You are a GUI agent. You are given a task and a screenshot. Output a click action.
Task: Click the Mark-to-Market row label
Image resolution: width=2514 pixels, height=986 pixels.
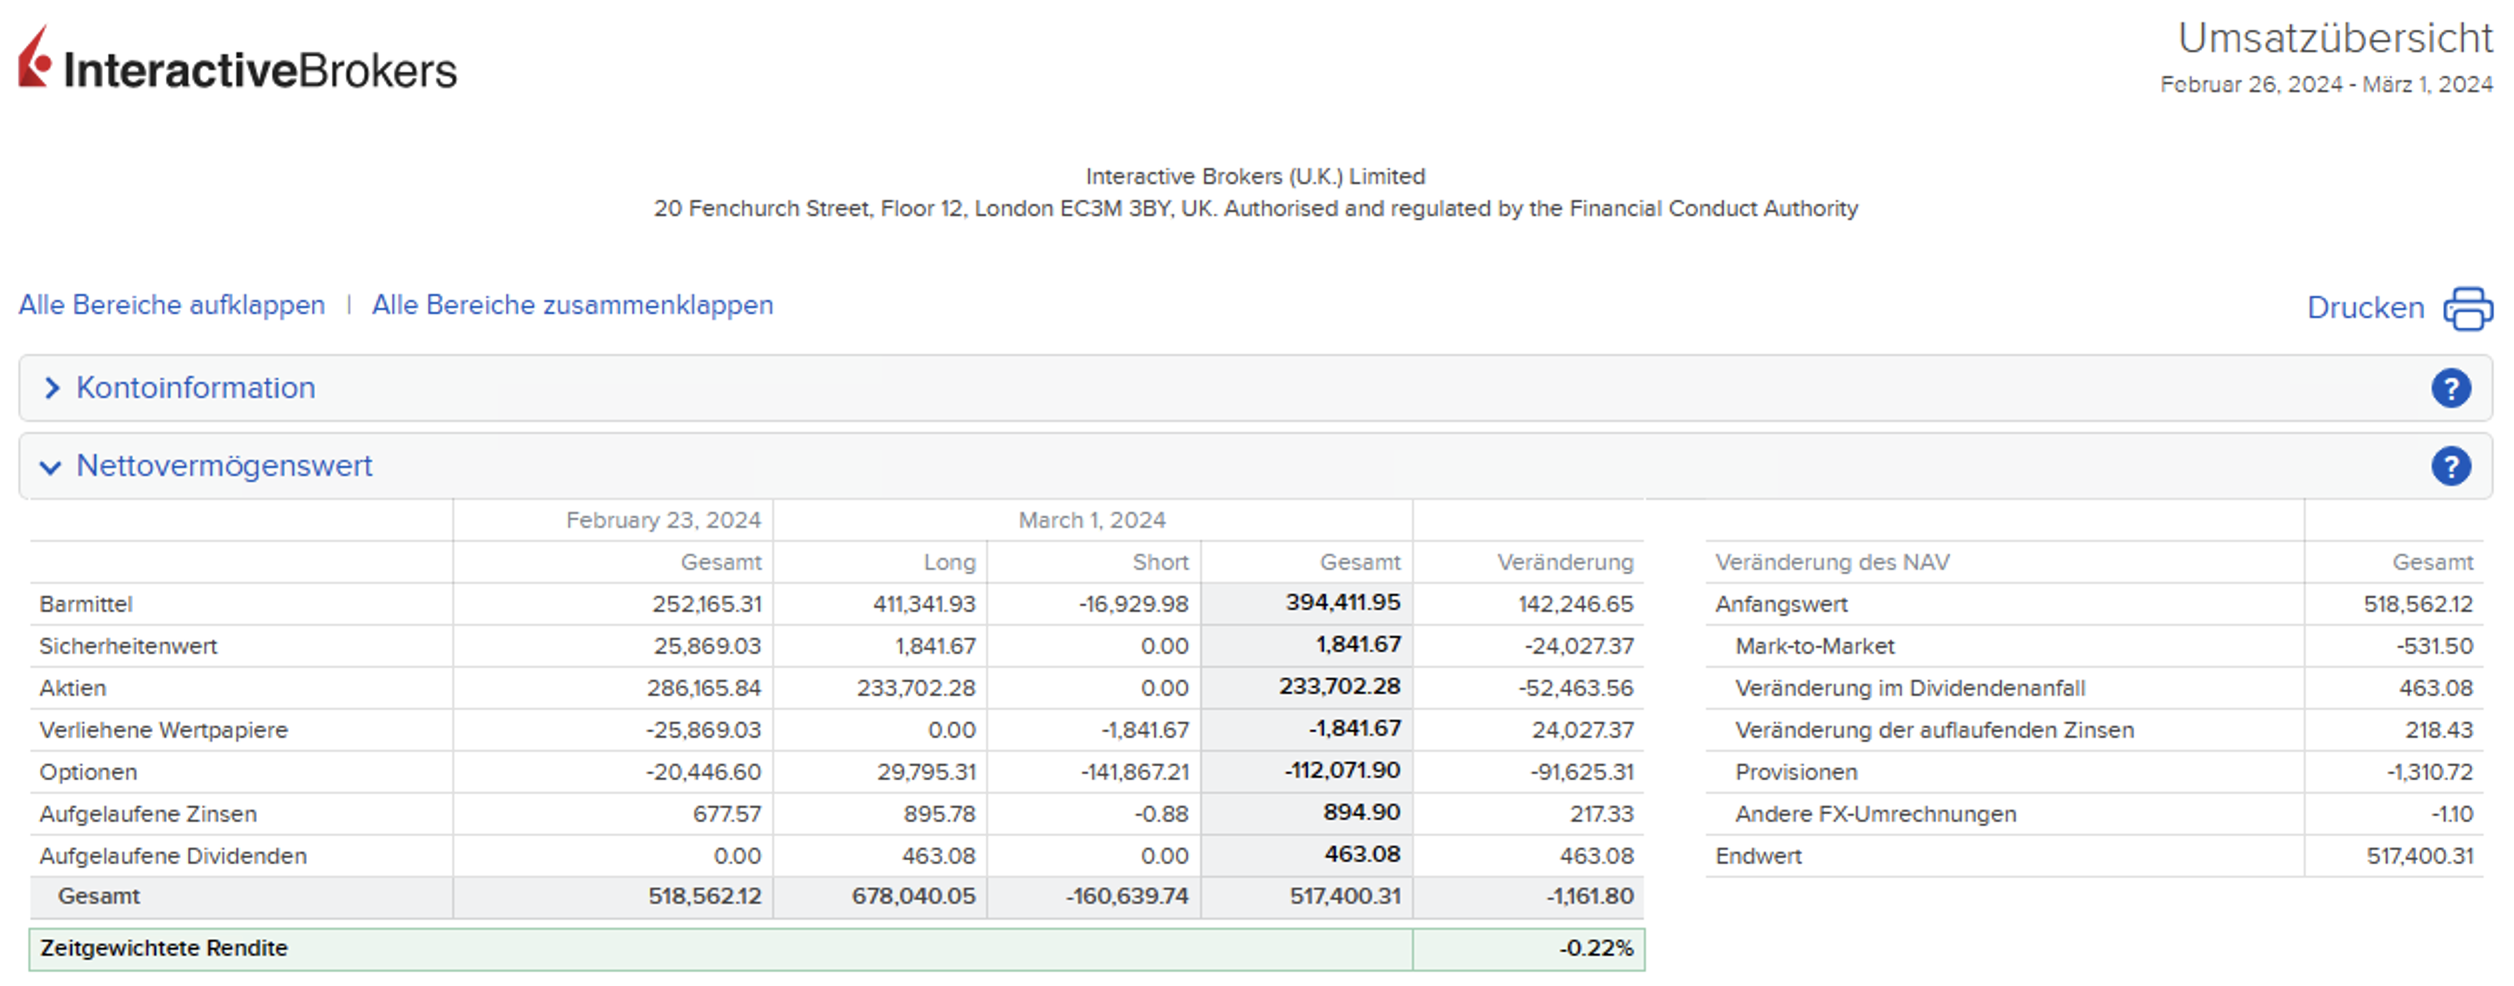pos(1814,646)
